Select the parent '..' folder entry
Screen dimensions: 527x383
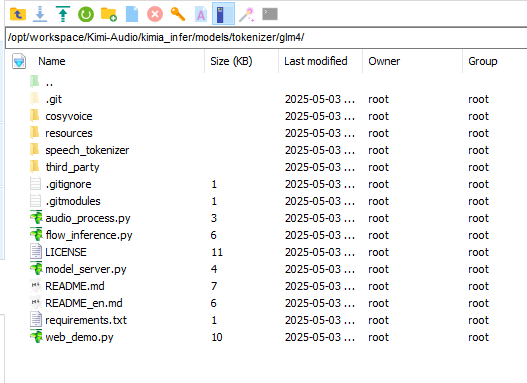[49, 82]
